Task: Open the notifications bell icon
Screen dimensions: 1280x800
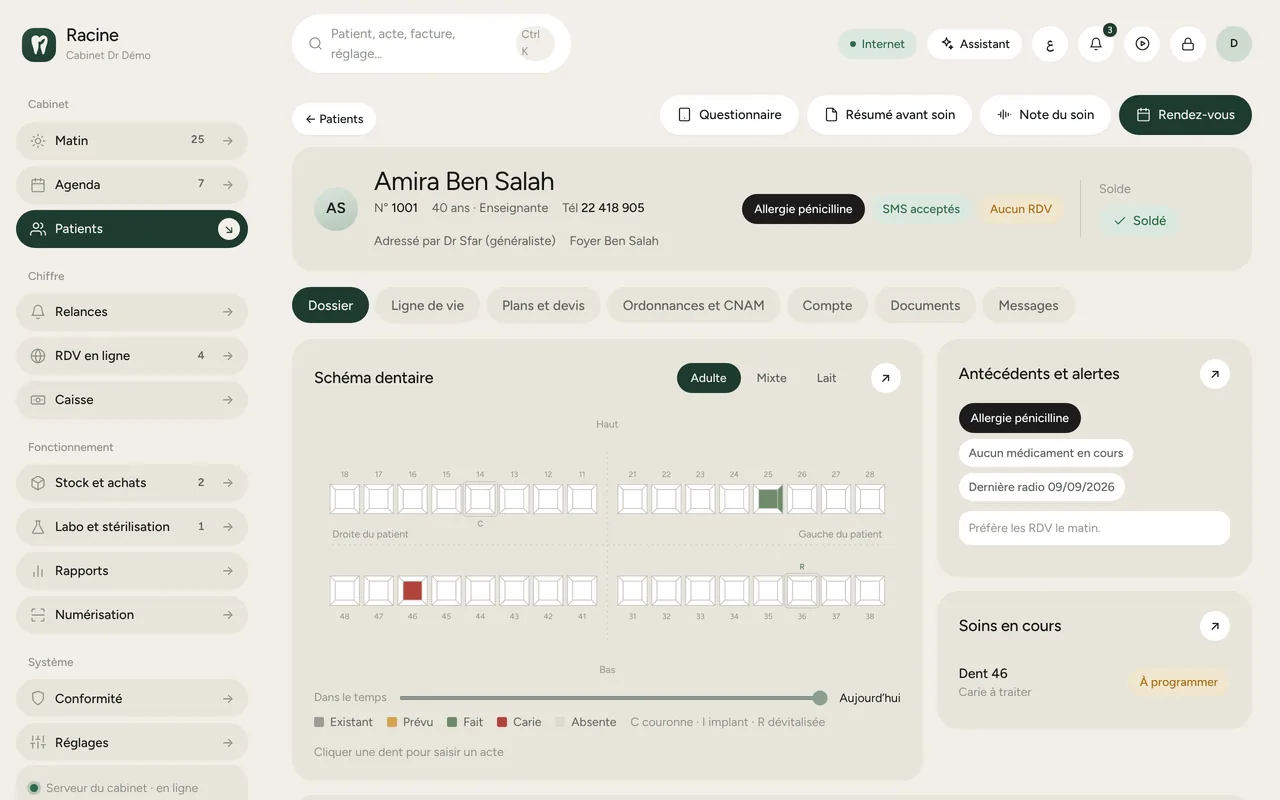Action: coord(1096,44)
